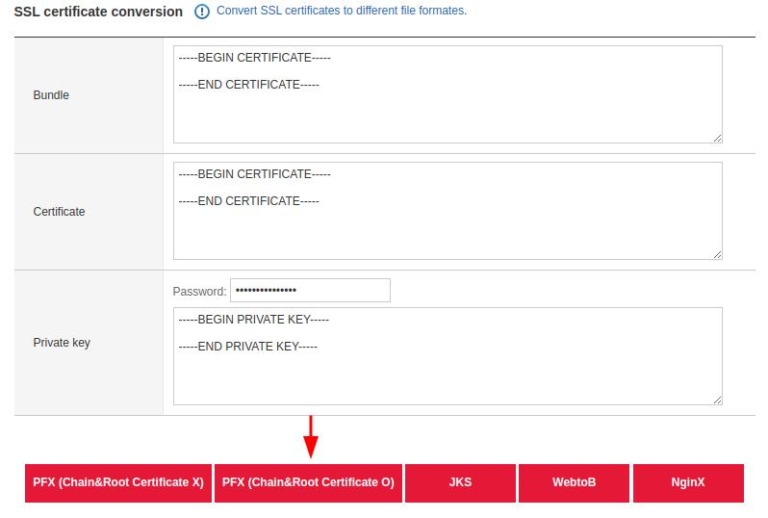The width and height of the screenshot is (768, 518).
Task: Click the info icon beside SSL certificate conversion
Action: (202, 12)
